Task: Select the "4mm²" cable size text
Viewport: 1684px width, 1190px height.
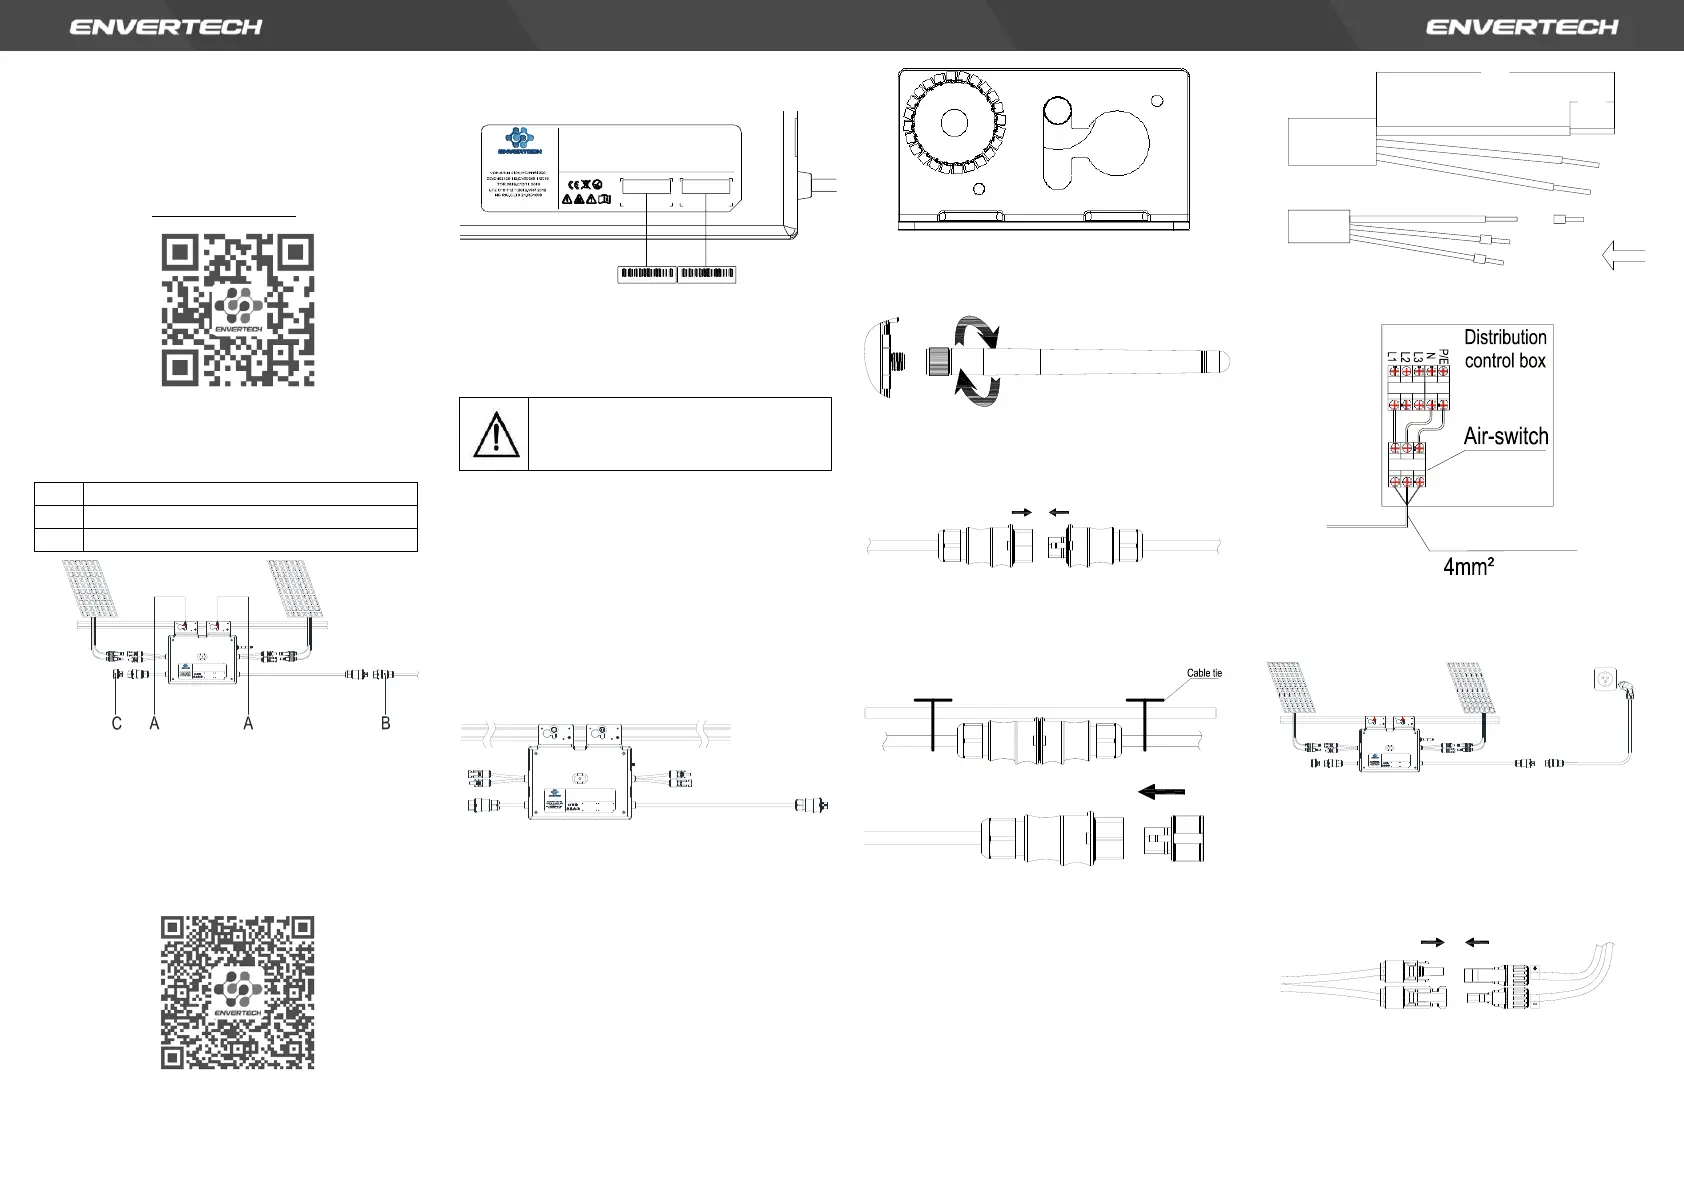Action: tap(1469, 567)
